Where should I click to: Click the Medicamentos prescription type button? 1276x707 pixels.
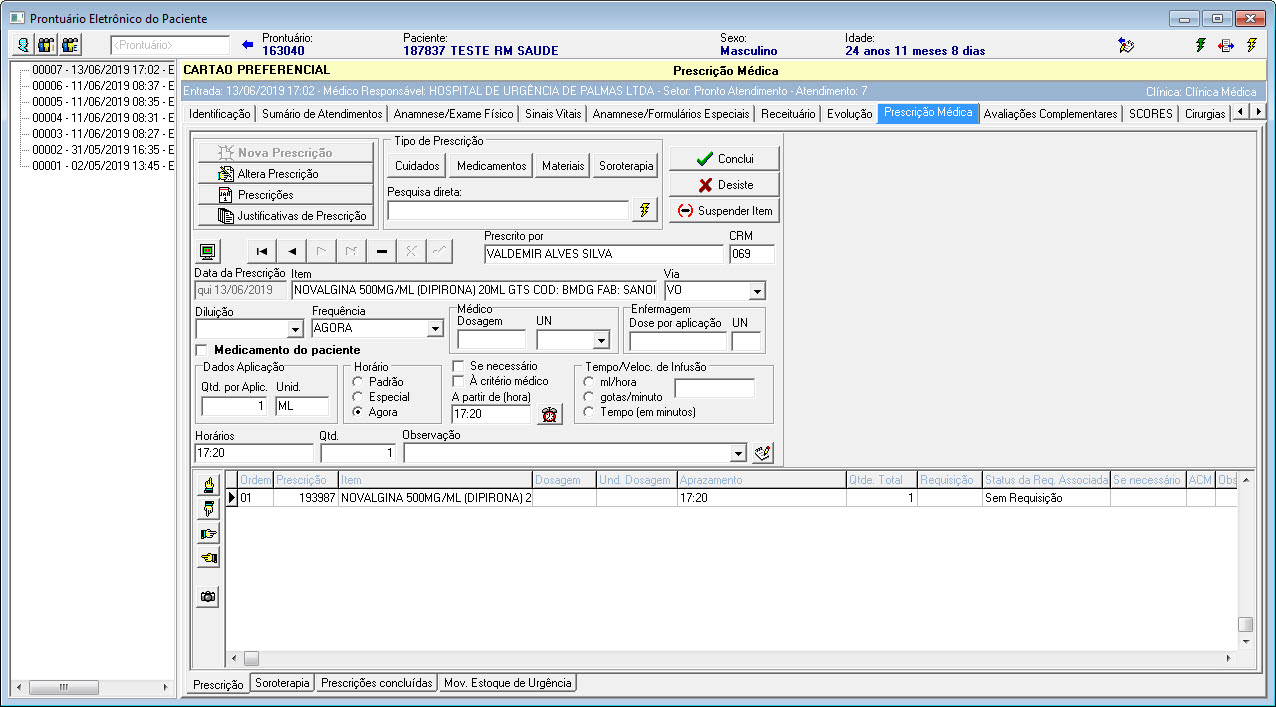coord(491,166)
